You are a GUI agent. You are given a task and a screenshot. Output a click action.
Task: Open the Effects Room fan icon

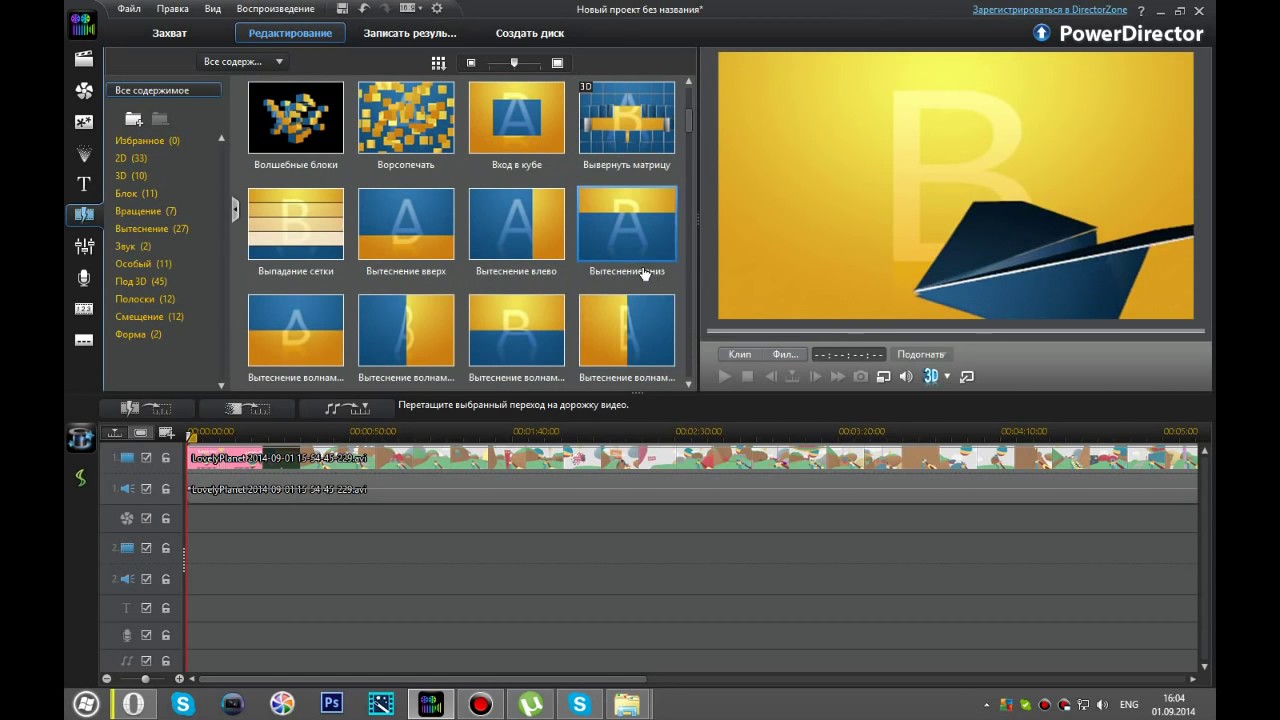coord(84,91)
